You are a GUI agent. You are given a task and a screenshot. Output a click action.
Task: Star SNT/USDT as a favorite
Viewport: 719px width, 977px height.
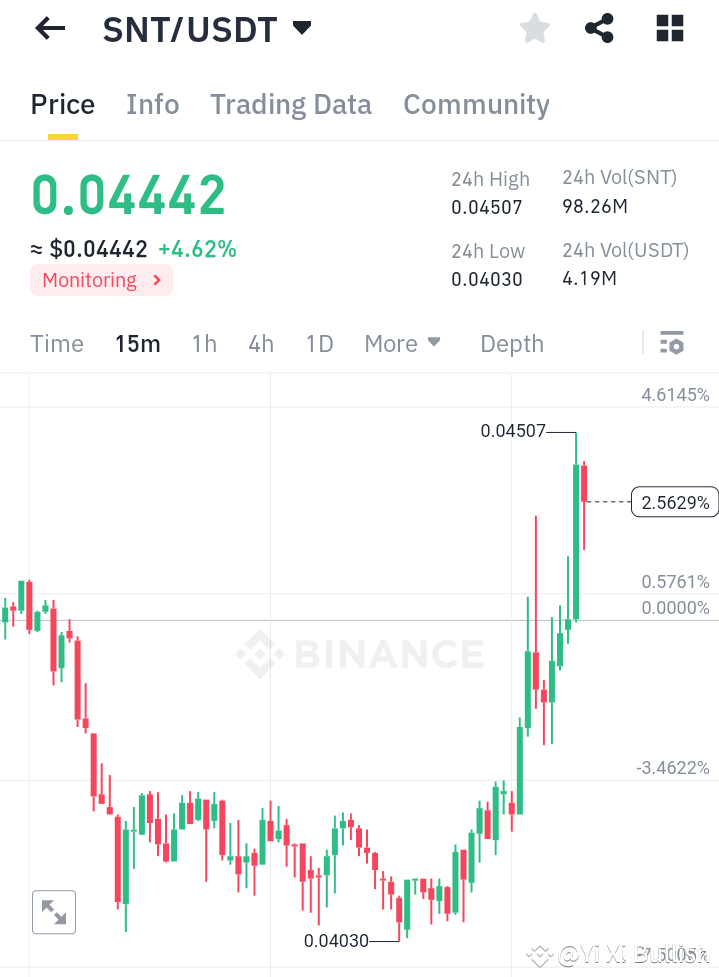point(534,28)
